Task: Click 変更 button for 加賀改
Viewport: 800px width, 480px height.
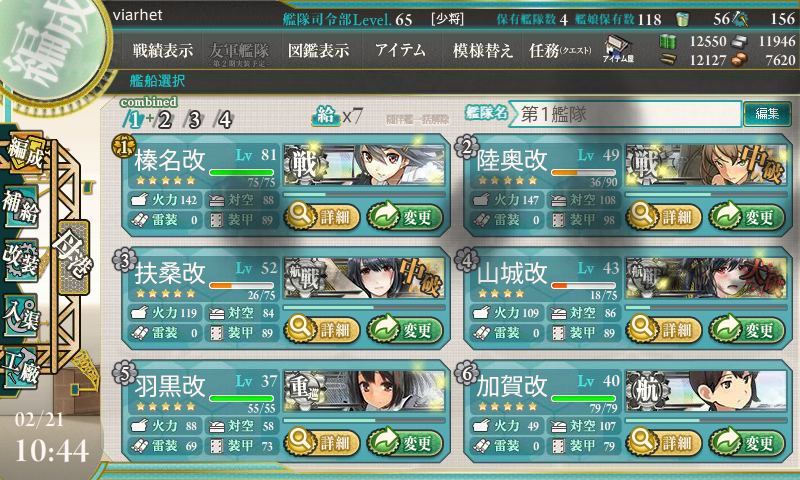Action: (747, 442)
